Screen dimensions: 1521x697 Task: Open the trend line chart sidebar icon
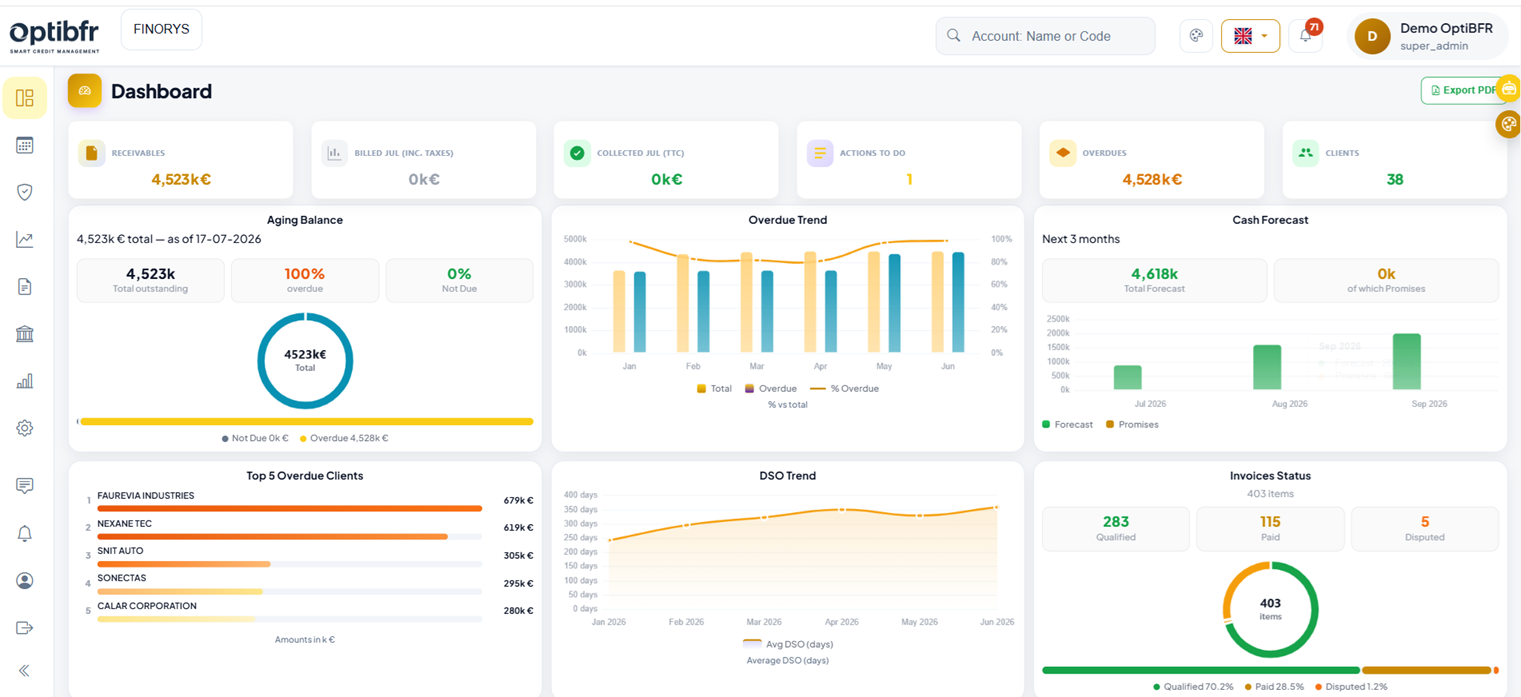click(x=25, y=239)
